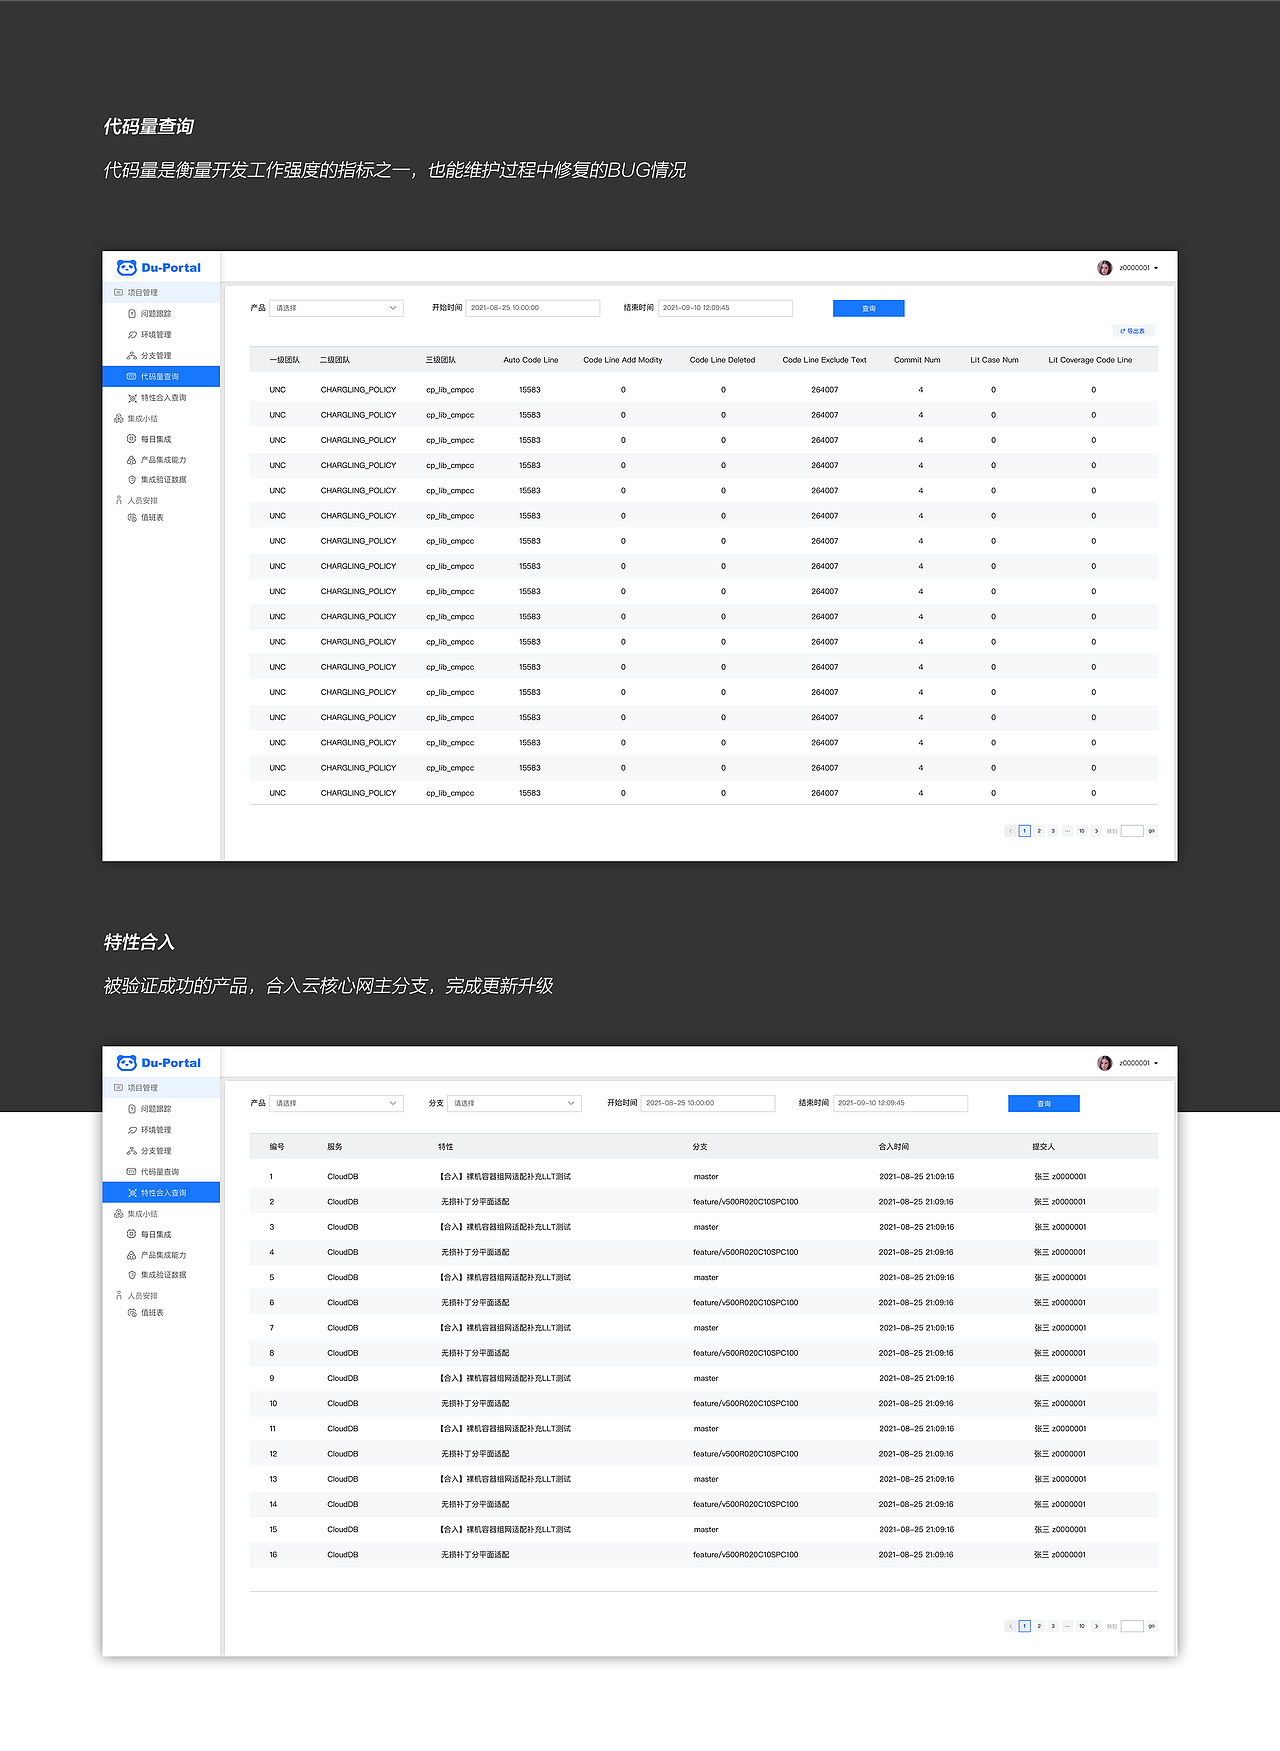Open the 分支 dropdown in the bottom panel
1280x1751 pixels.
(514, 1103)
